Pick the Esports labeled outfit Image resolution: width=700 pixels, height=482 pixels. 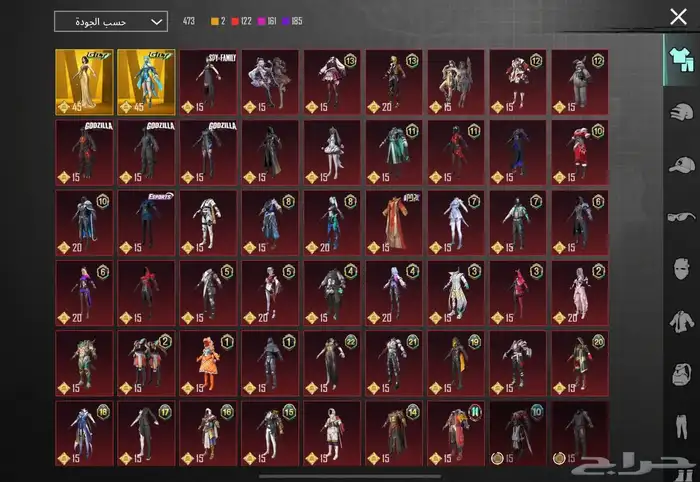coord(146,222)
